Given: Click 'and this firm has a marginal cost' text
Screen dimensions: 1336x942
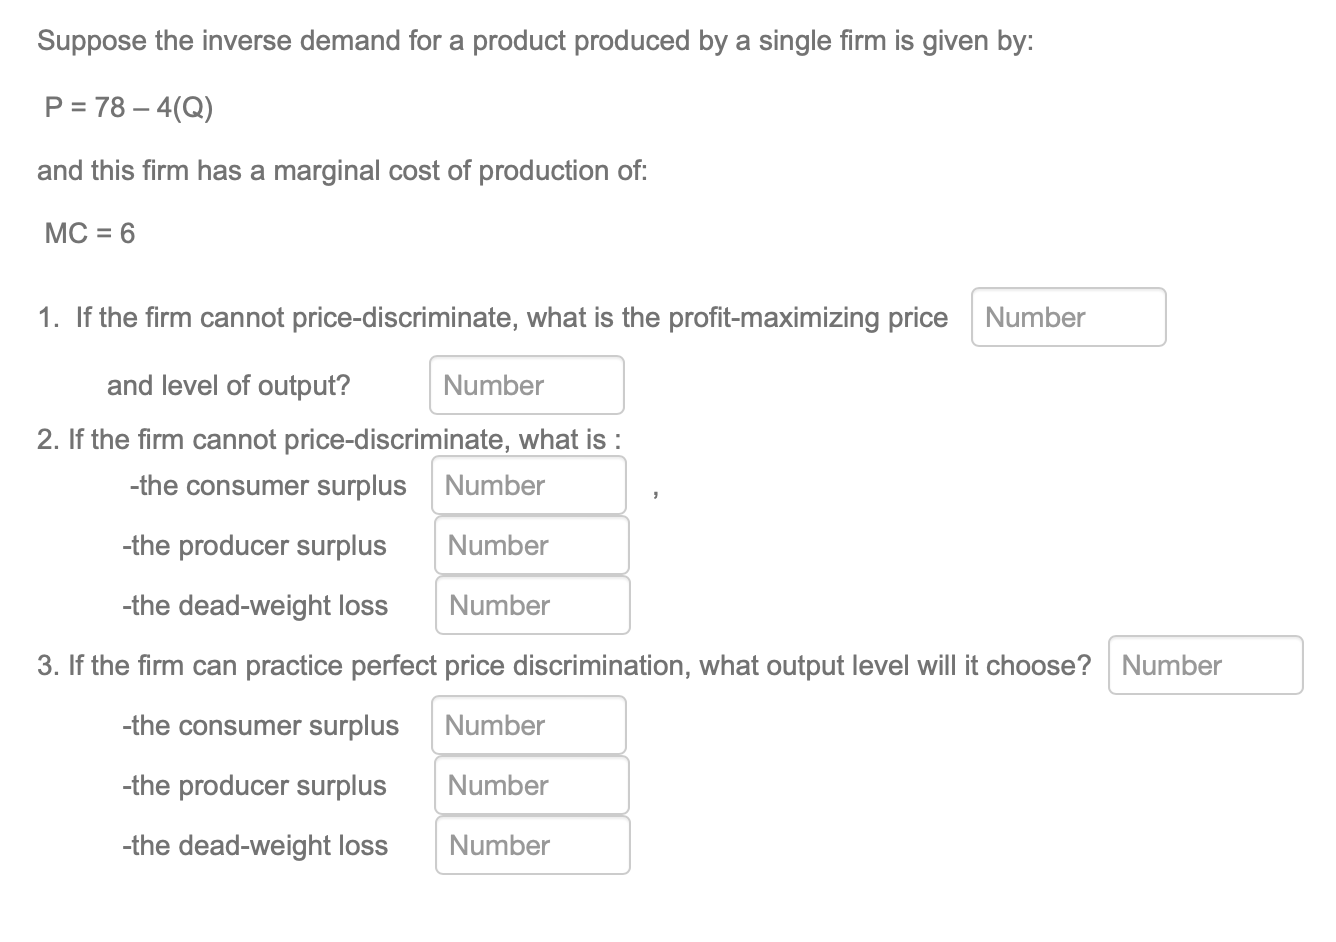Looking at the screenshot, I should (x=342, y=171).
